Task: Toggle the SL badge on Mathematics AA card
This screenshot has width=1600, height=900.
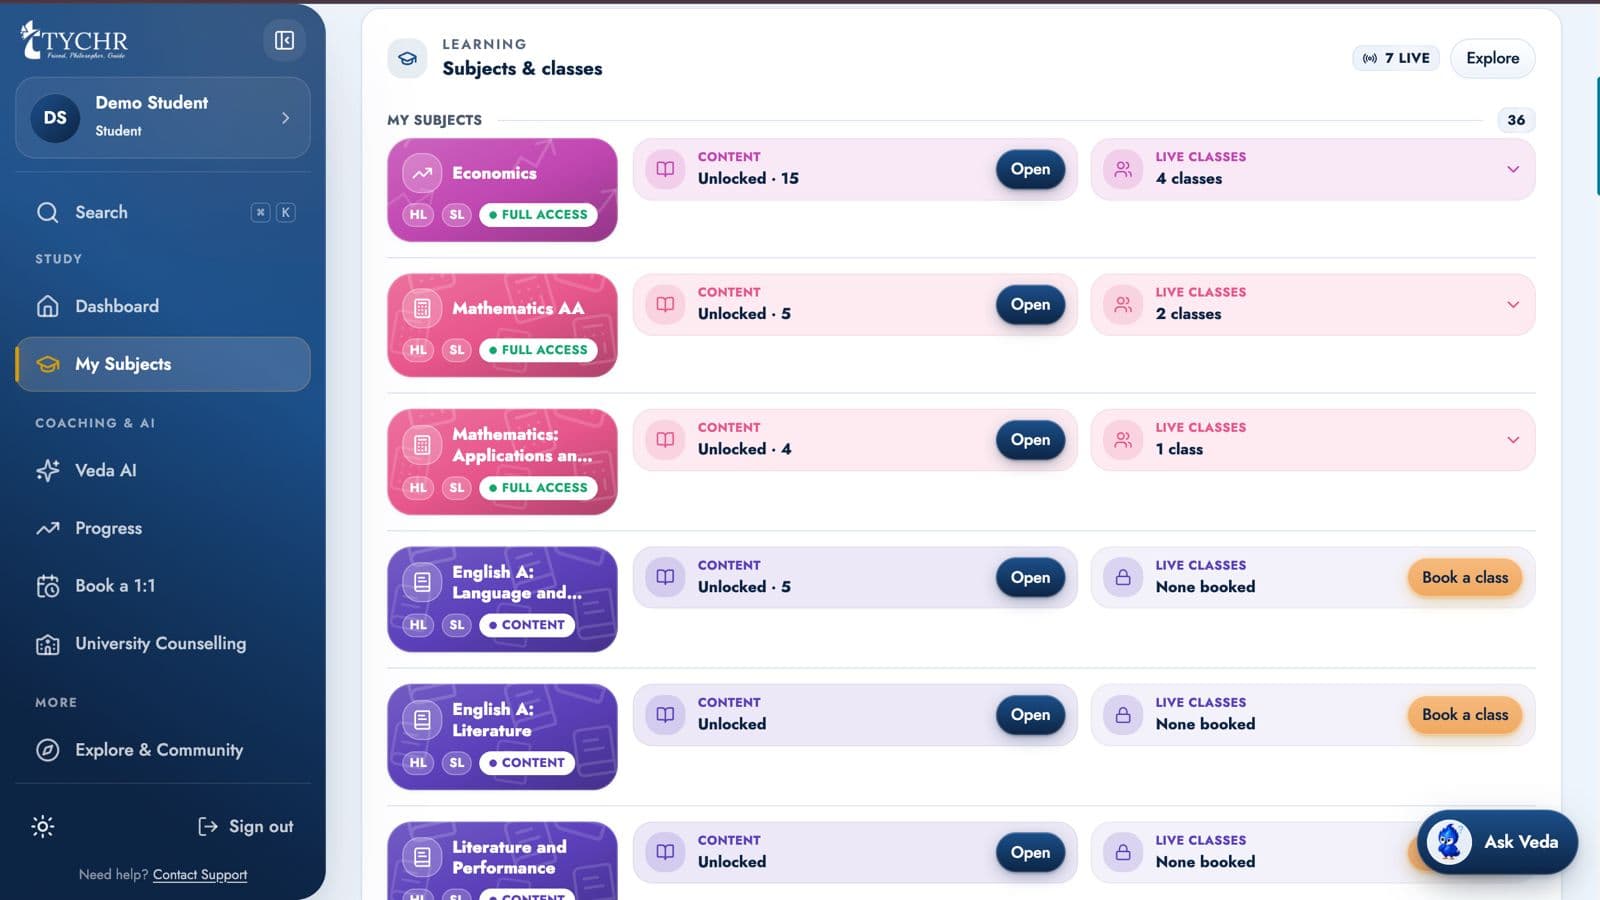Action: 457,350
